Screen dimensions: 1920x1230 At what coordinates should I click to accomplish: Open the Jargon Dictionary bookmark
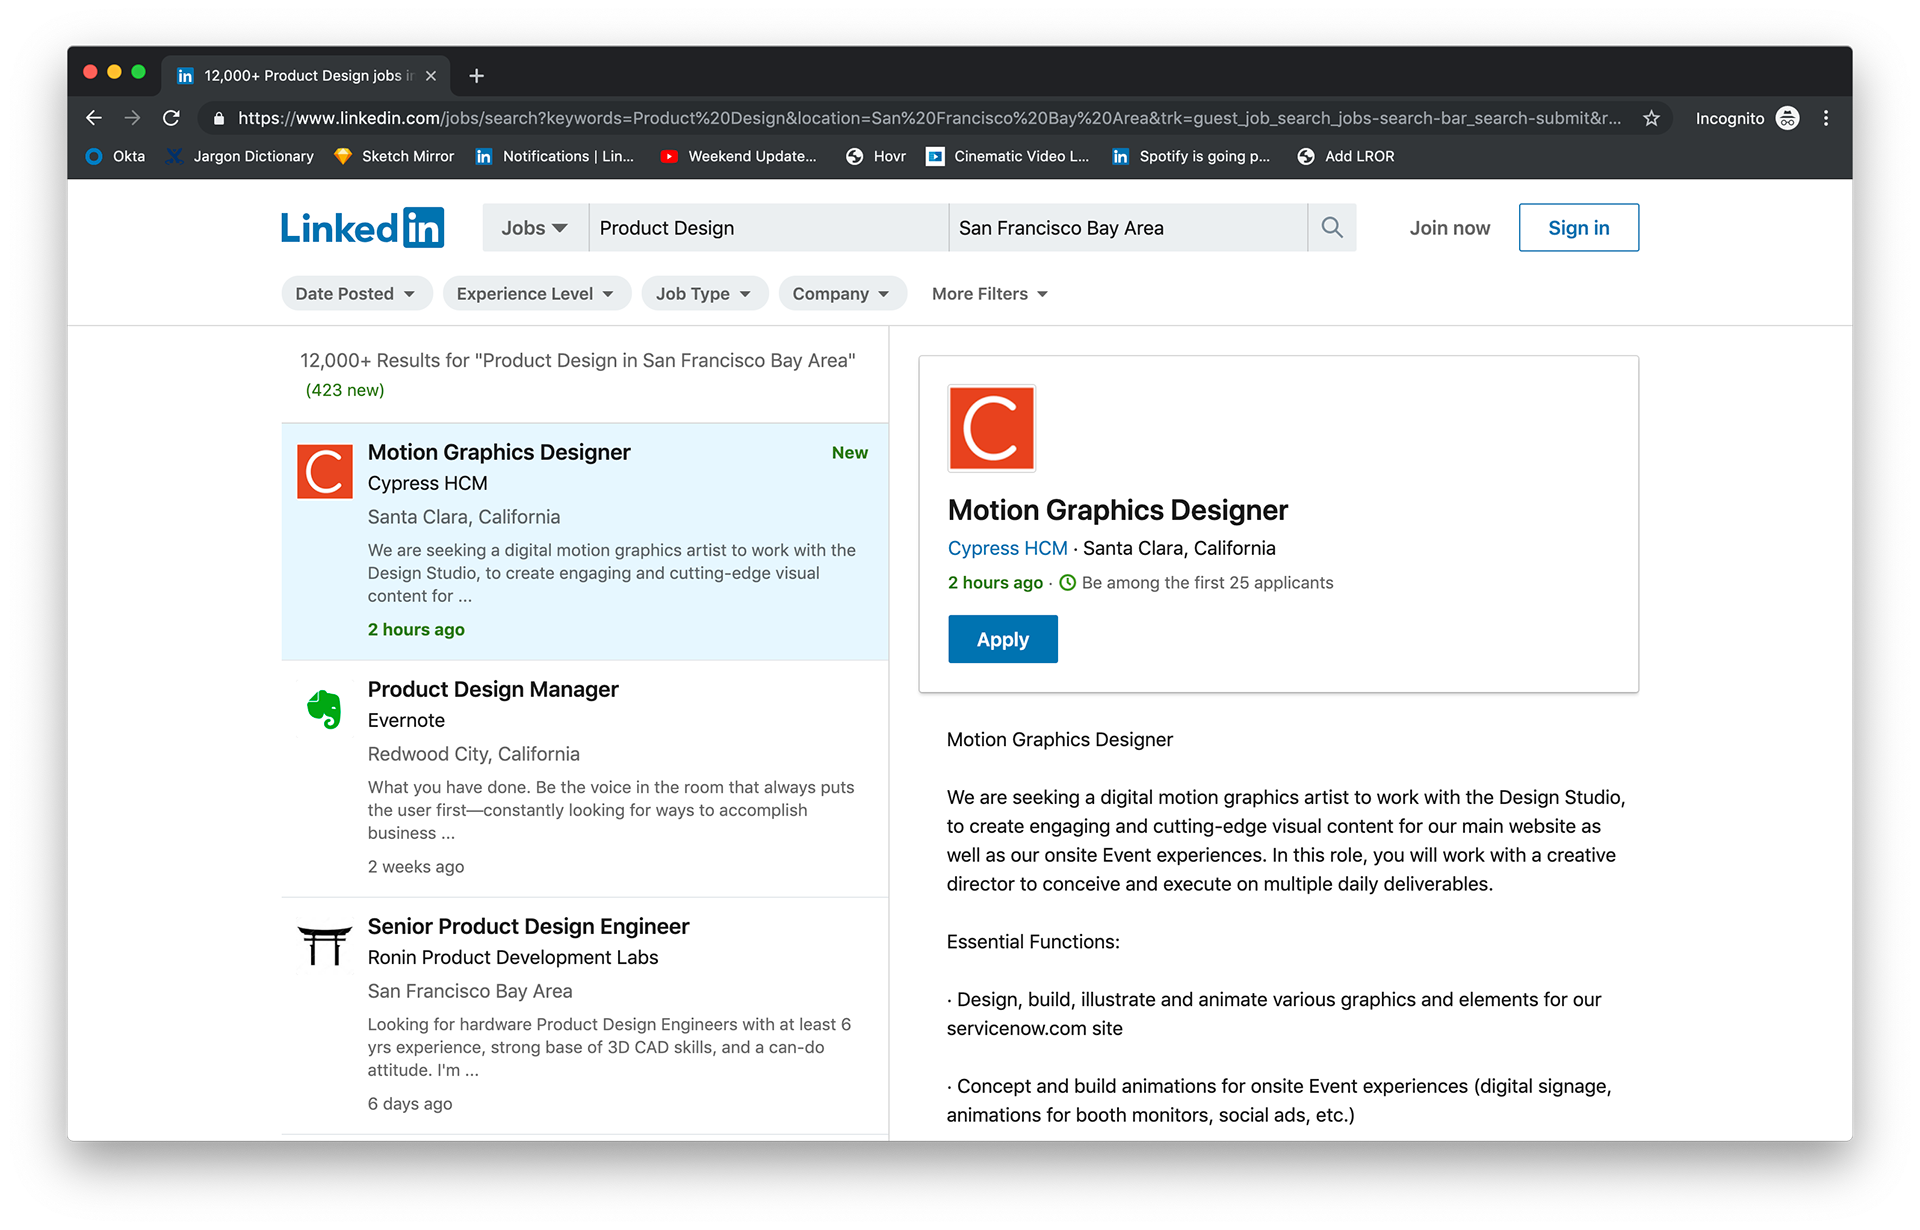click(x=240, y=156)
